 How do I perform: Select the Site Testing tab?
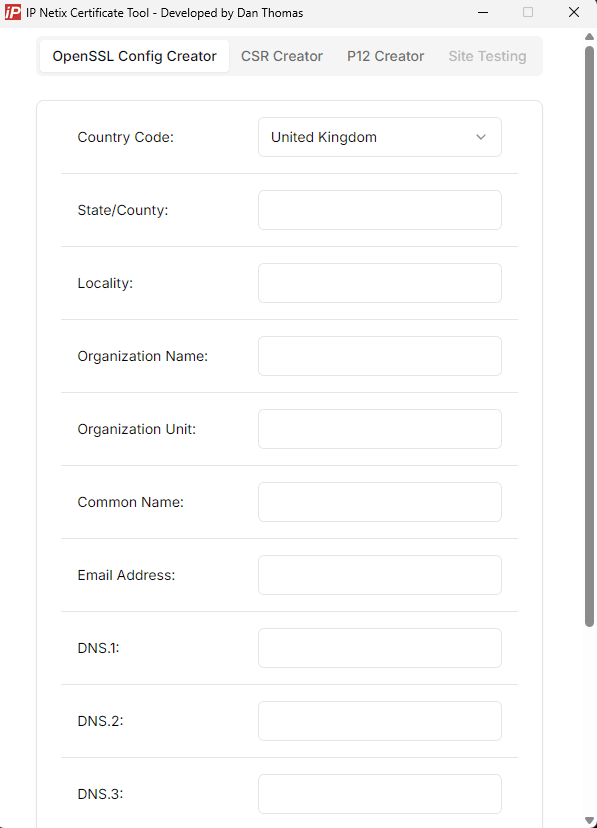click(x=487, y=56)
